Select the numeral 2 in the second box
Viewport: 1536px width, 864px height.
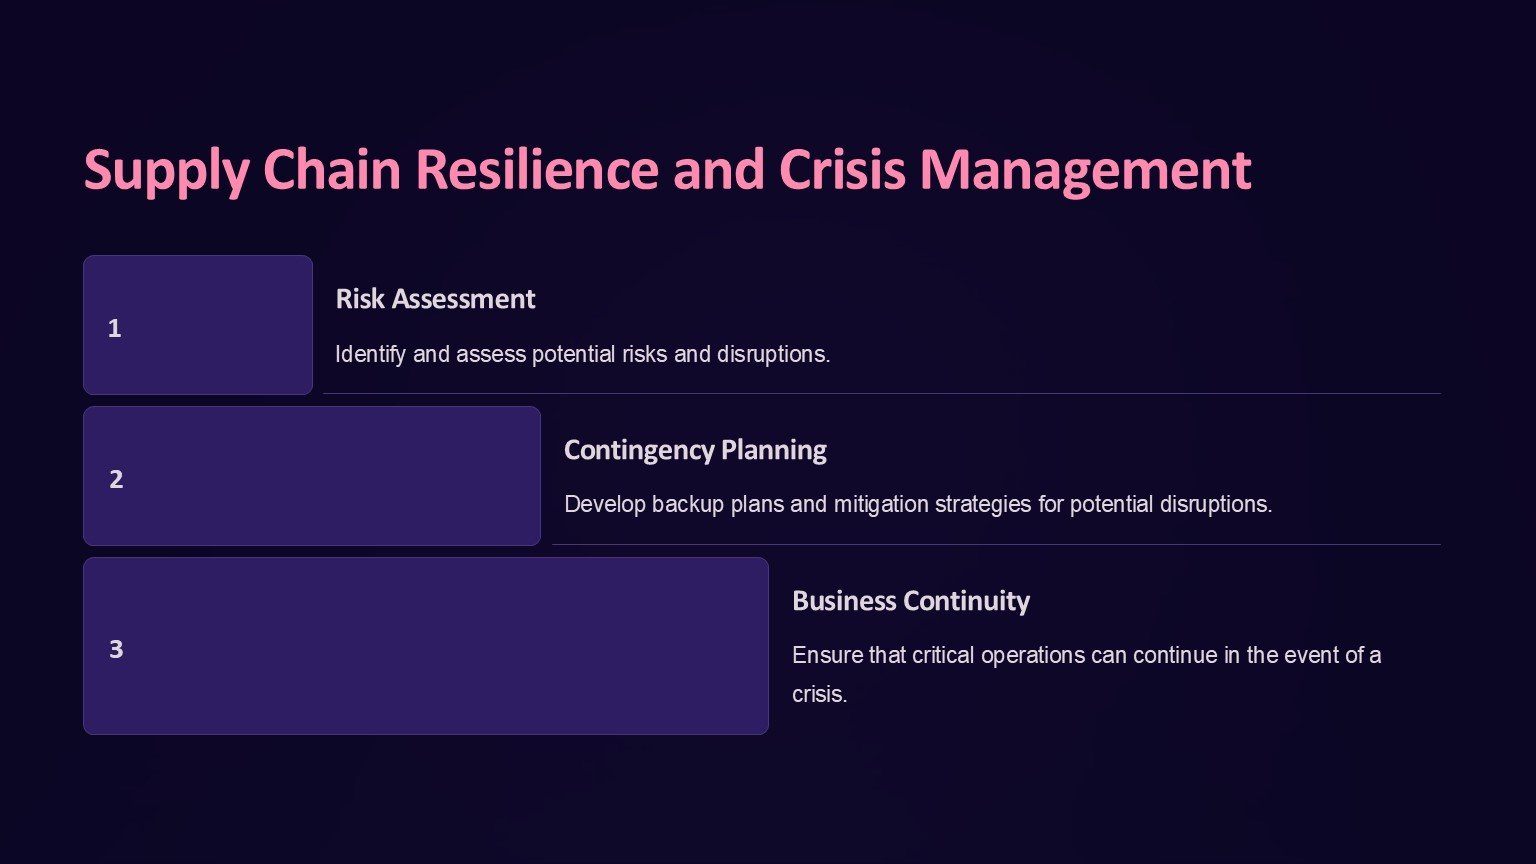(x=116, y=480)
